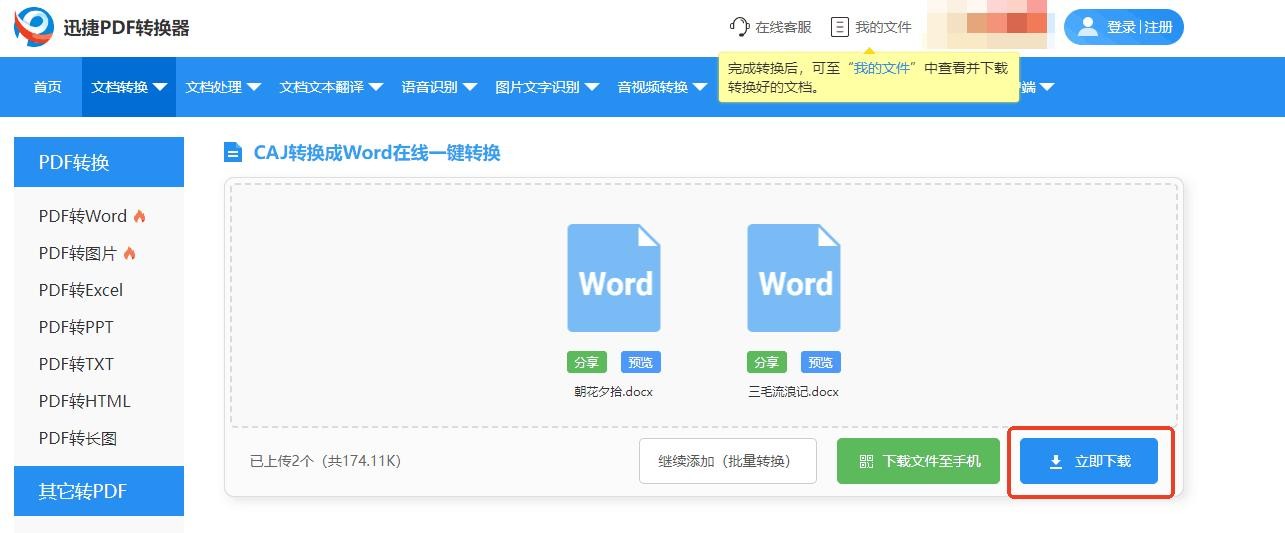Share the 三毛流浪记.docx file
The width and height of the screenshot is (1285, 533).
(766, 362)
